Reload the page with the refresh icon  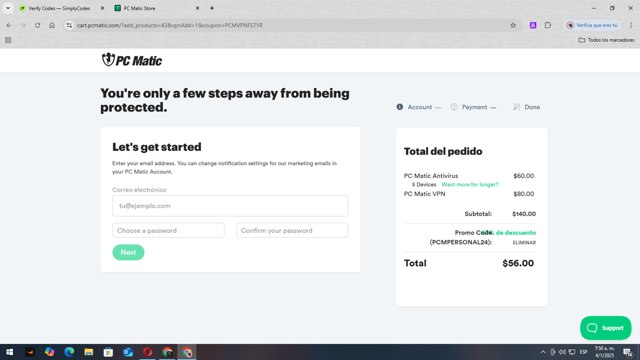pyautogui.click(x=38, y=25)
